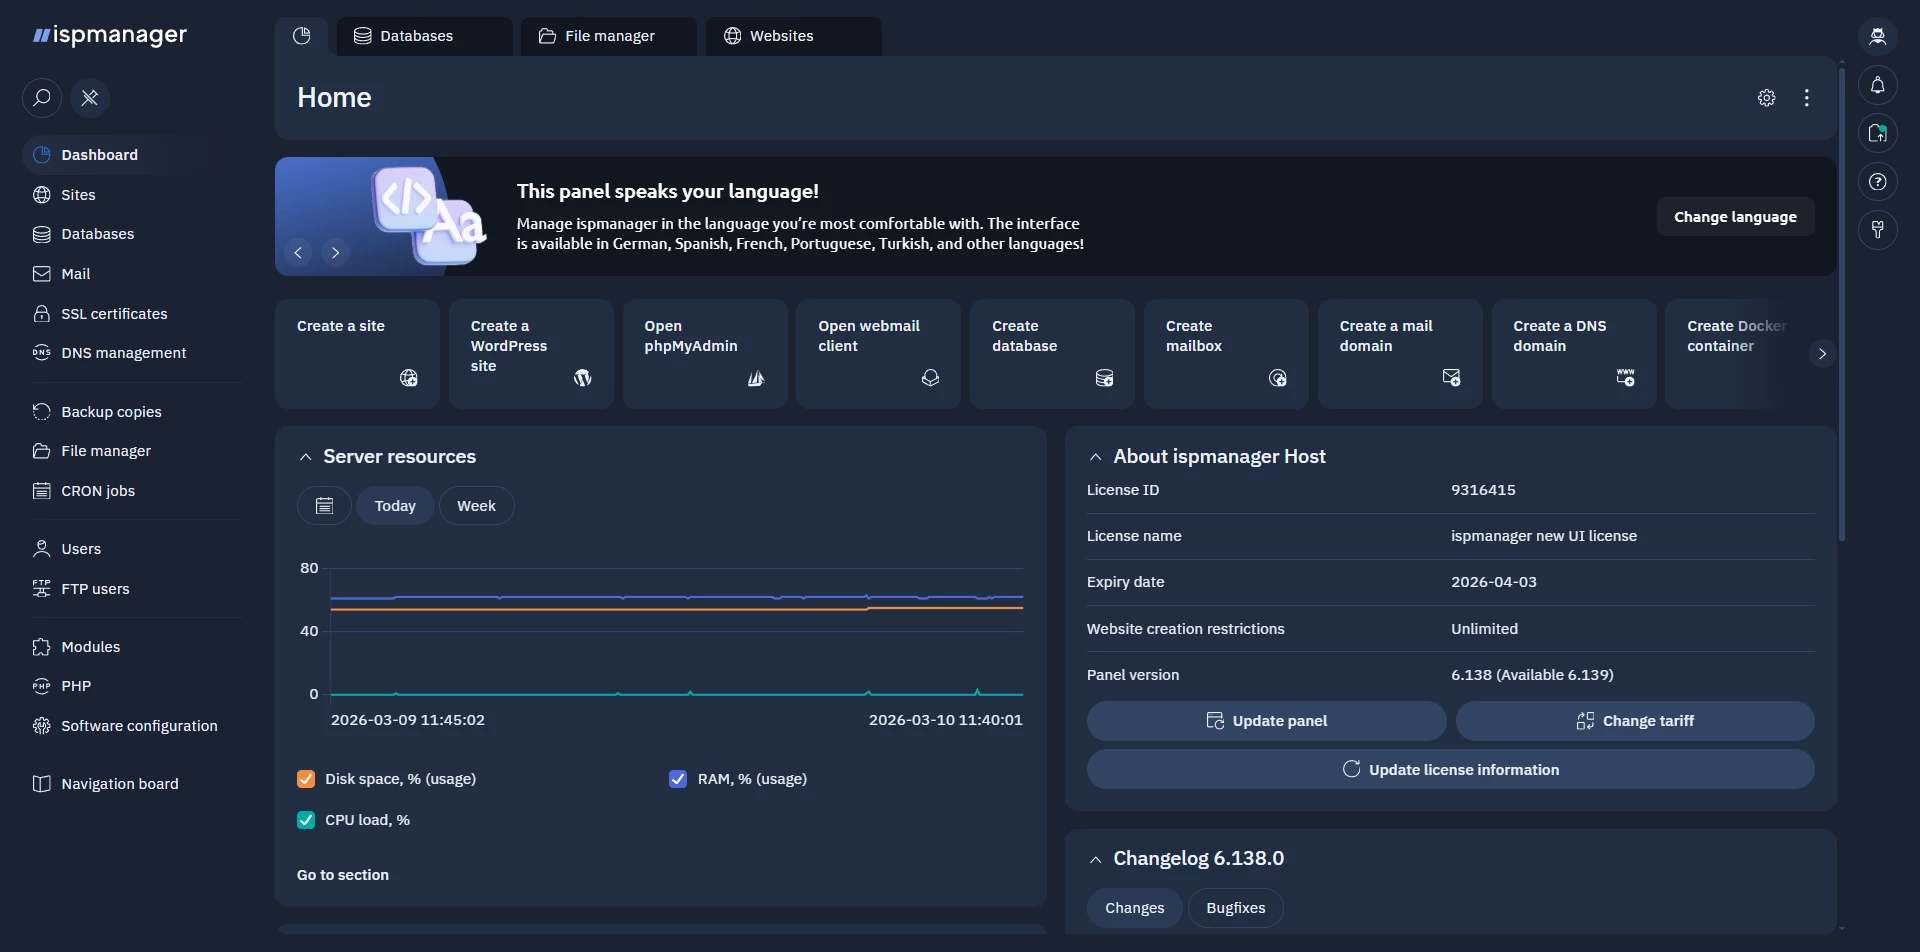Click the Update panel button
The image size is (1920, 952).
click(x=1266, y=721)
